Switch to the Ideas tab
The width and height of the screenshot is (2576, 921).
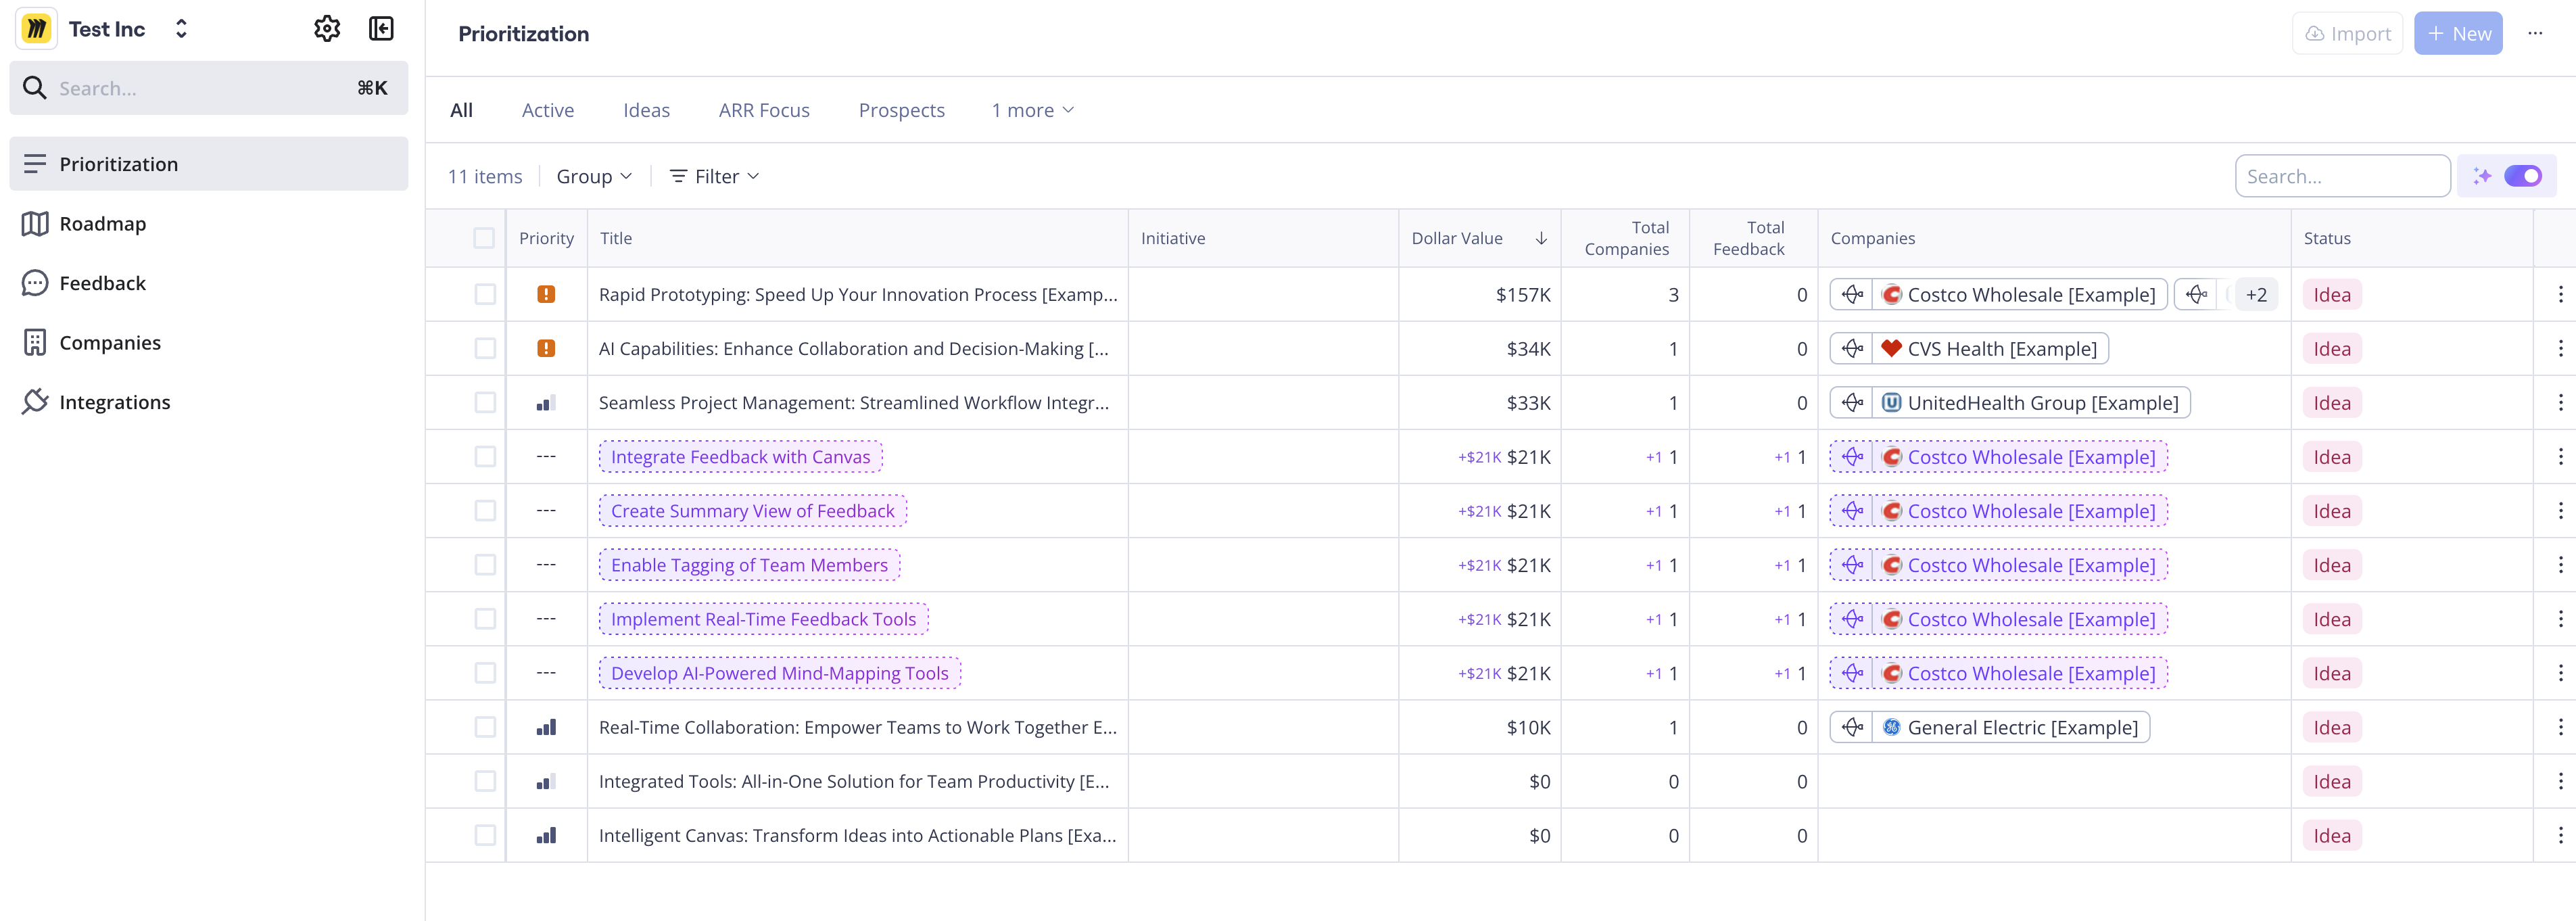(646, 110)
